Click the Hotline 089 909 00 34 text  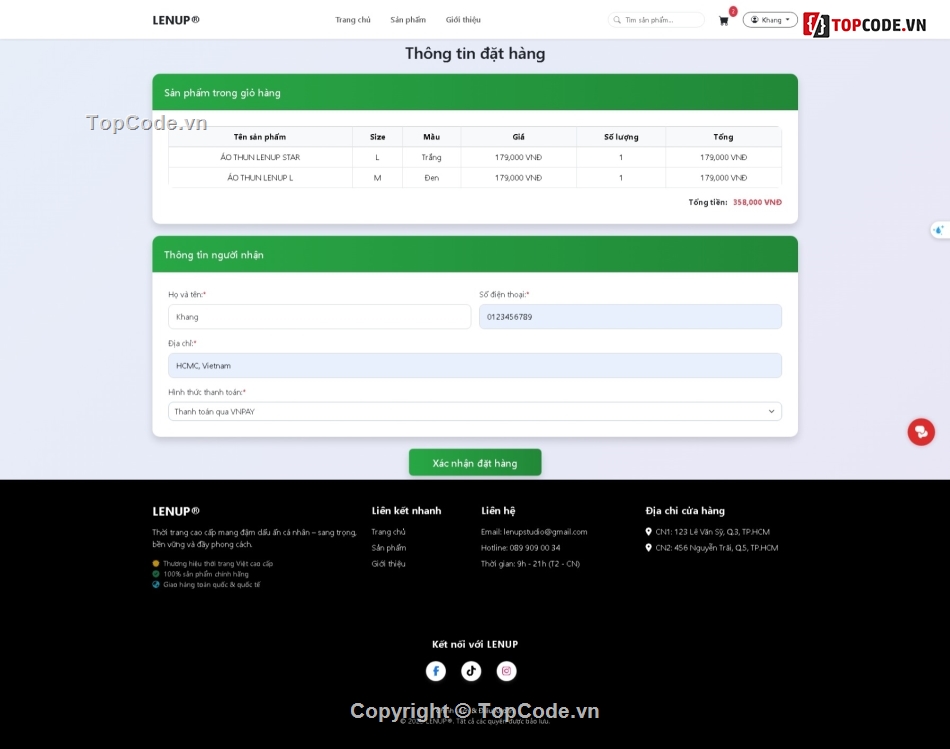[x=520, y=547]
